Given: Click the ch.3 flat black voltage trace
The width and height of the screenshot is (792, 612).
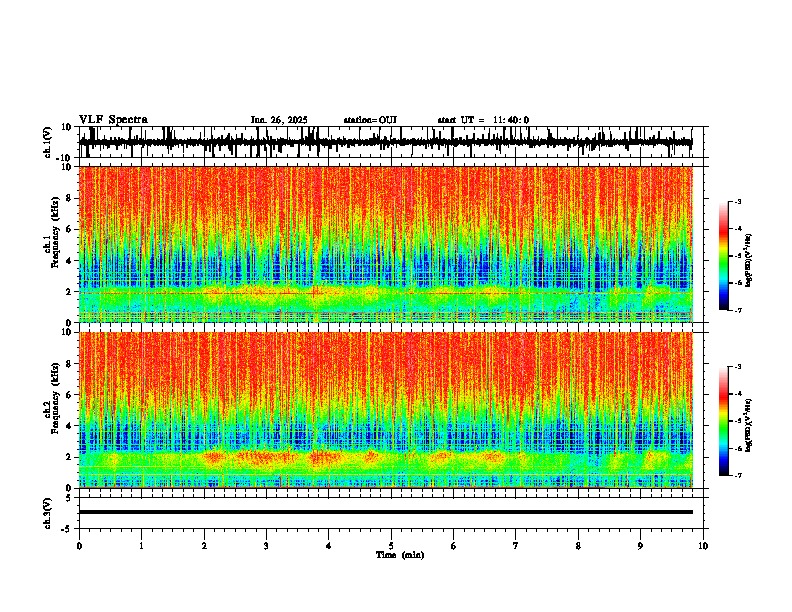Looking at the screenshot, I should pyautogui.click(x=385, y=512).
